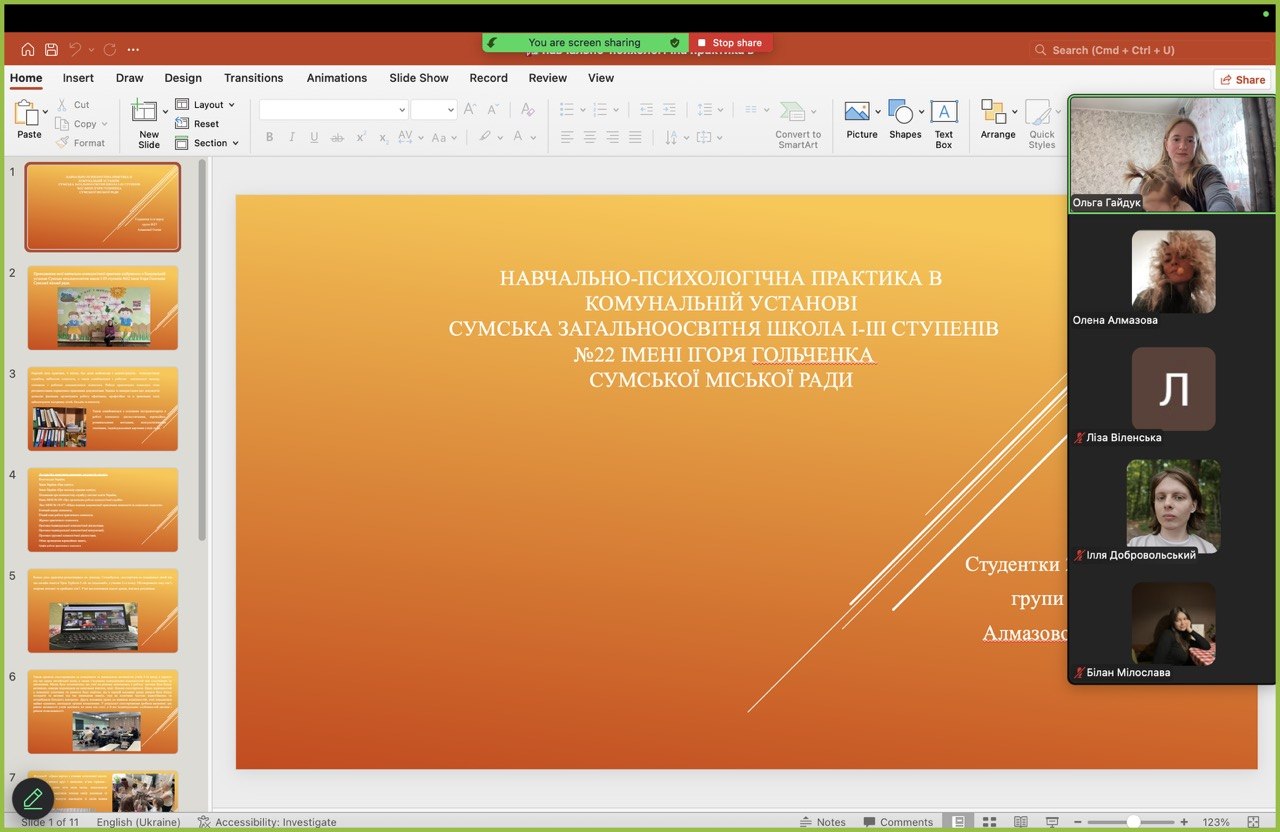
Task: Click the Format painter brush
Action: point(62,142)
